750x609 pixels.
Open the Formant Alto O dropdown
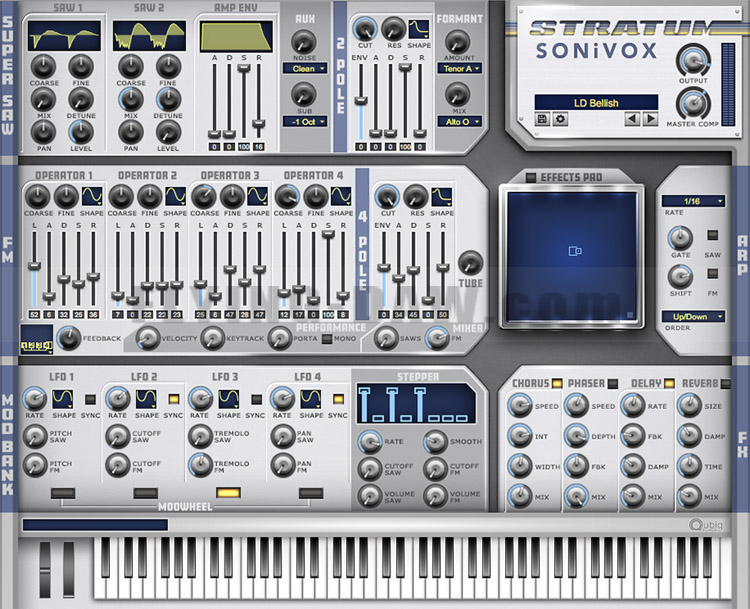coord(459,122)
